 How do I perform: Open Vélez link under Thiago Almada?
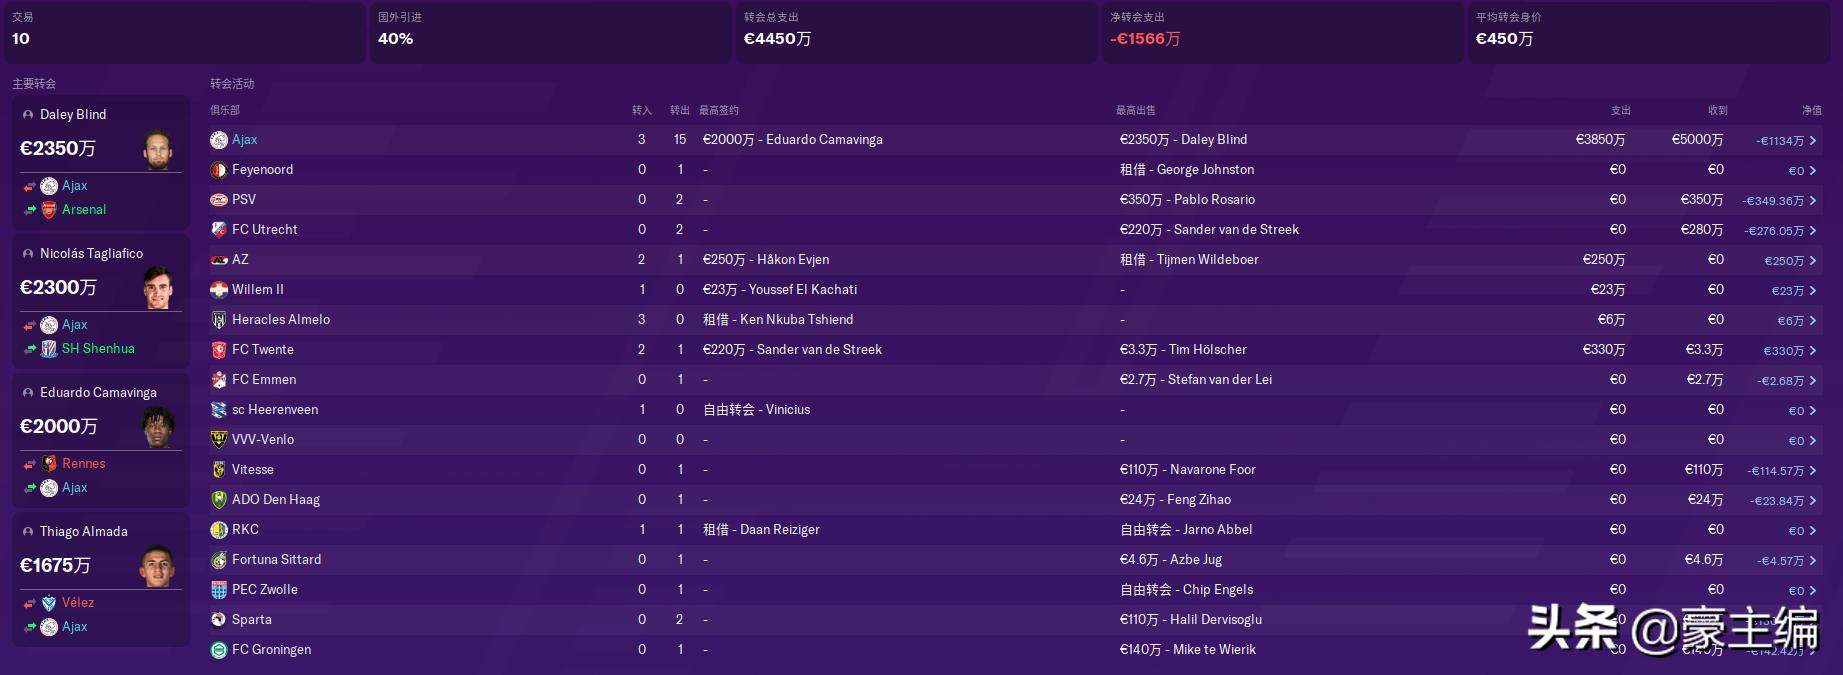tap(78, 603)
